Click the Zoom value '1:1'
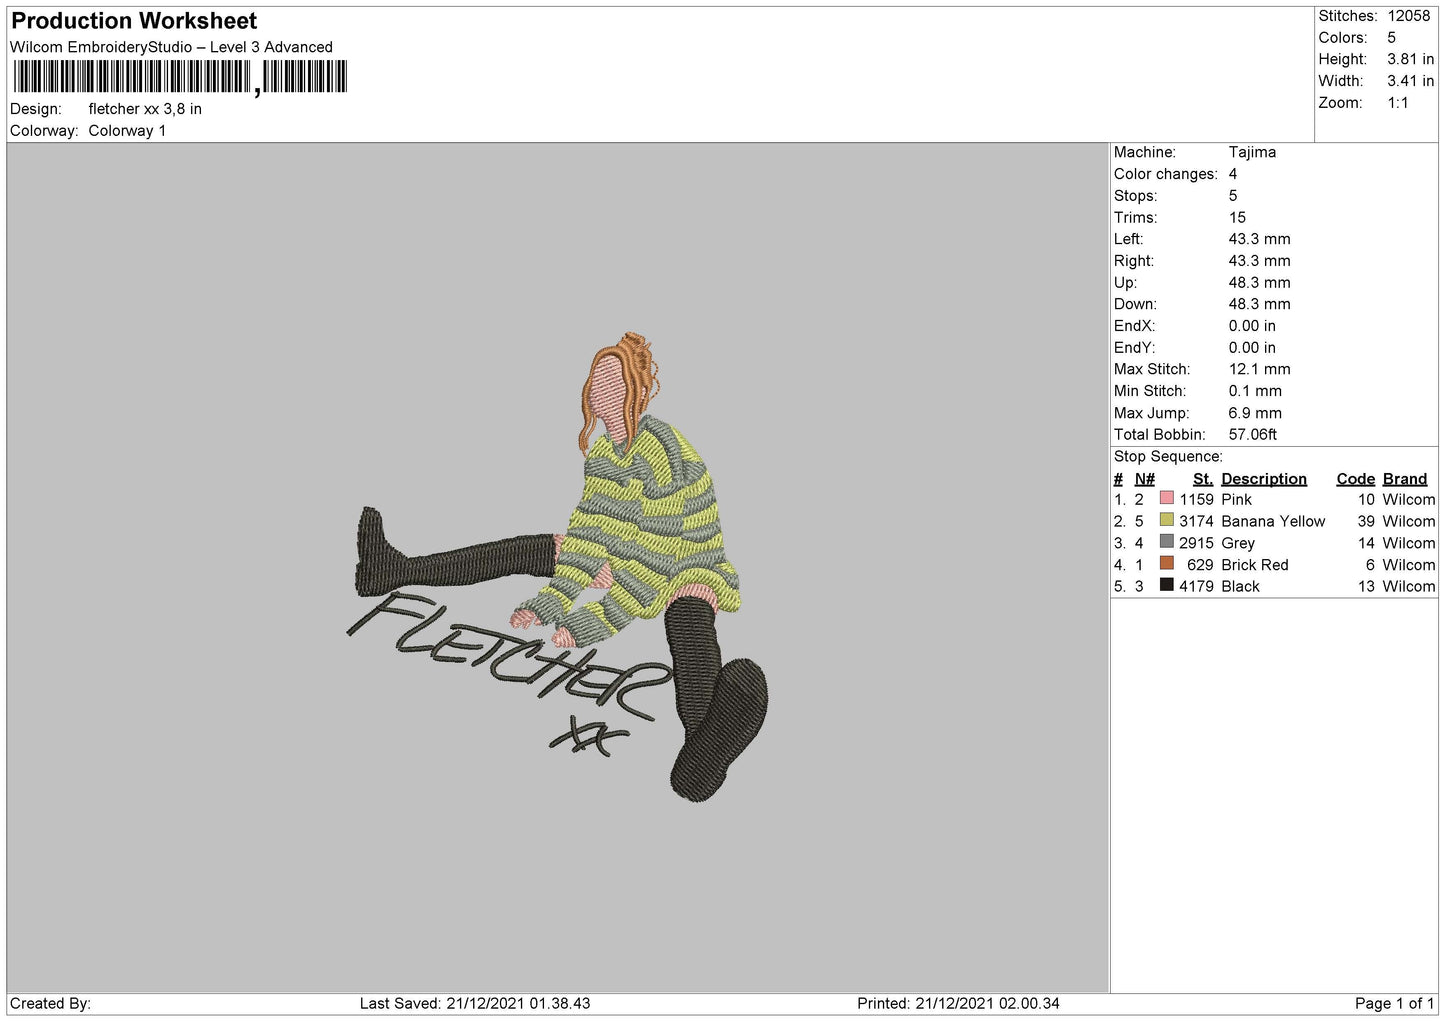This screenshot has height=1021, width=1445. click(x=1397, y=103)
